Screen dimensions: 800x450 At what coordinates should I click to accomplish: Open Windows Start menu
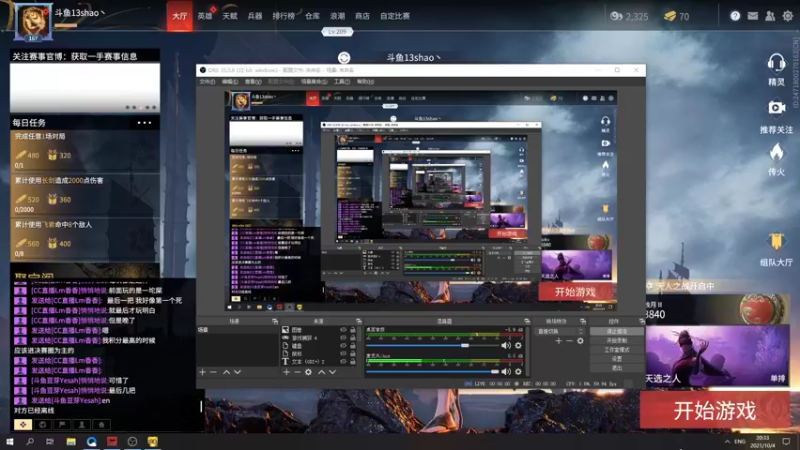tap(9, 441)
